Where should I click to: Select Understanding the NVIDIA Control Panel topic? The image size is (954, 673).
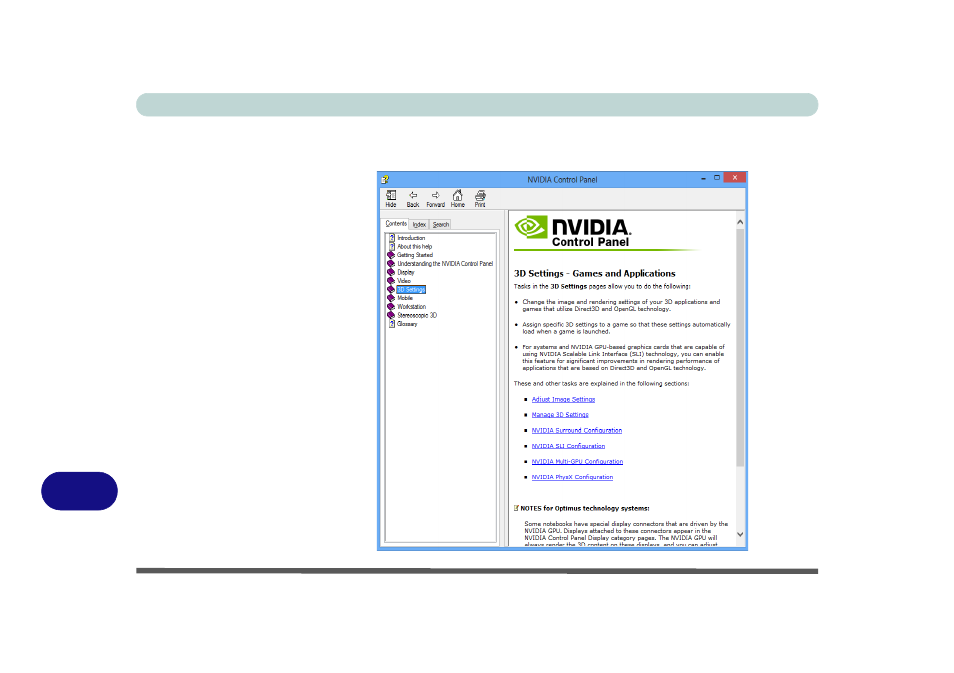point(445,263)
